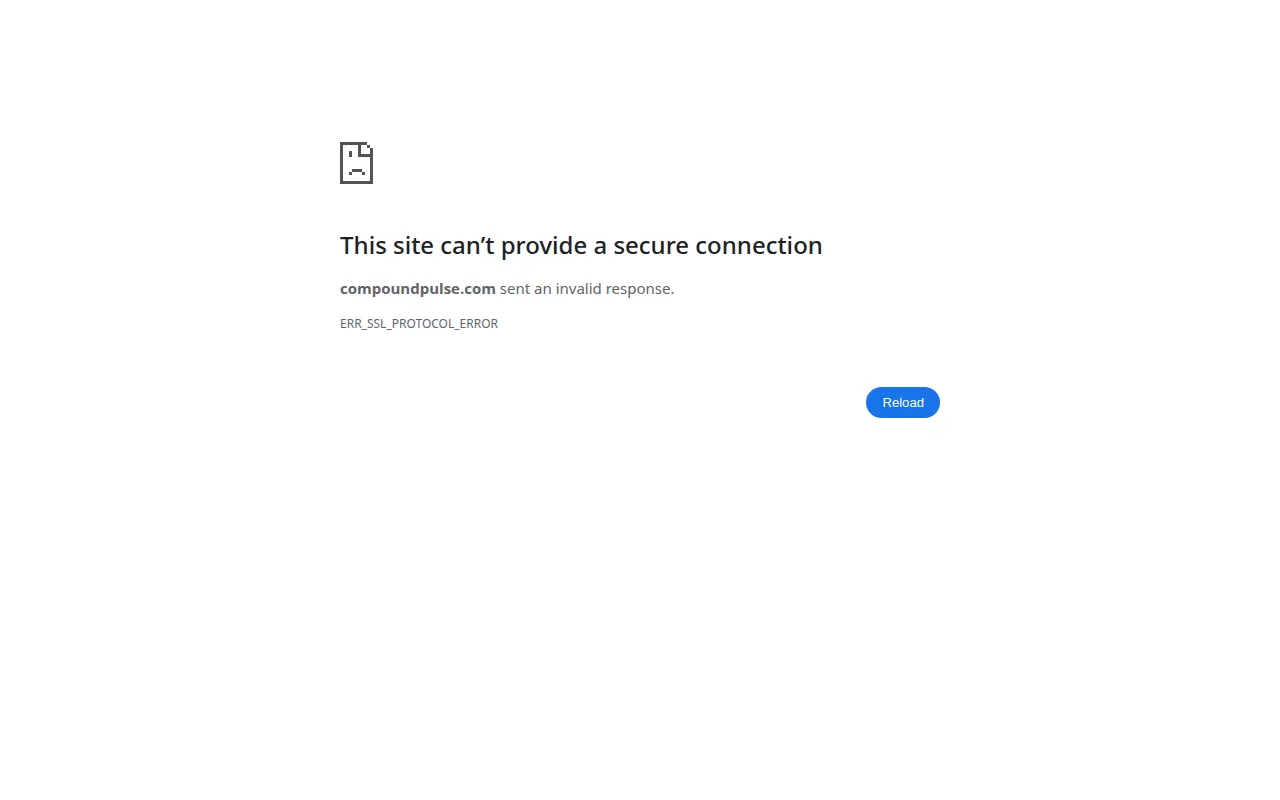Click the folded-corner page icon
1280x800 pixels.
(x=356, y=163)
